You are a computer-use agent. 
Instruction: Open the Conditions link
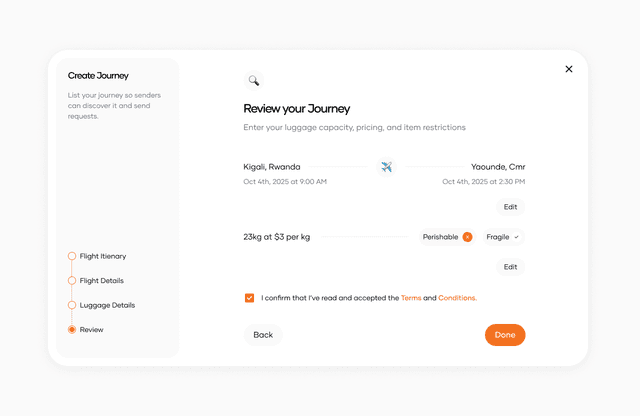click(457, 298)
